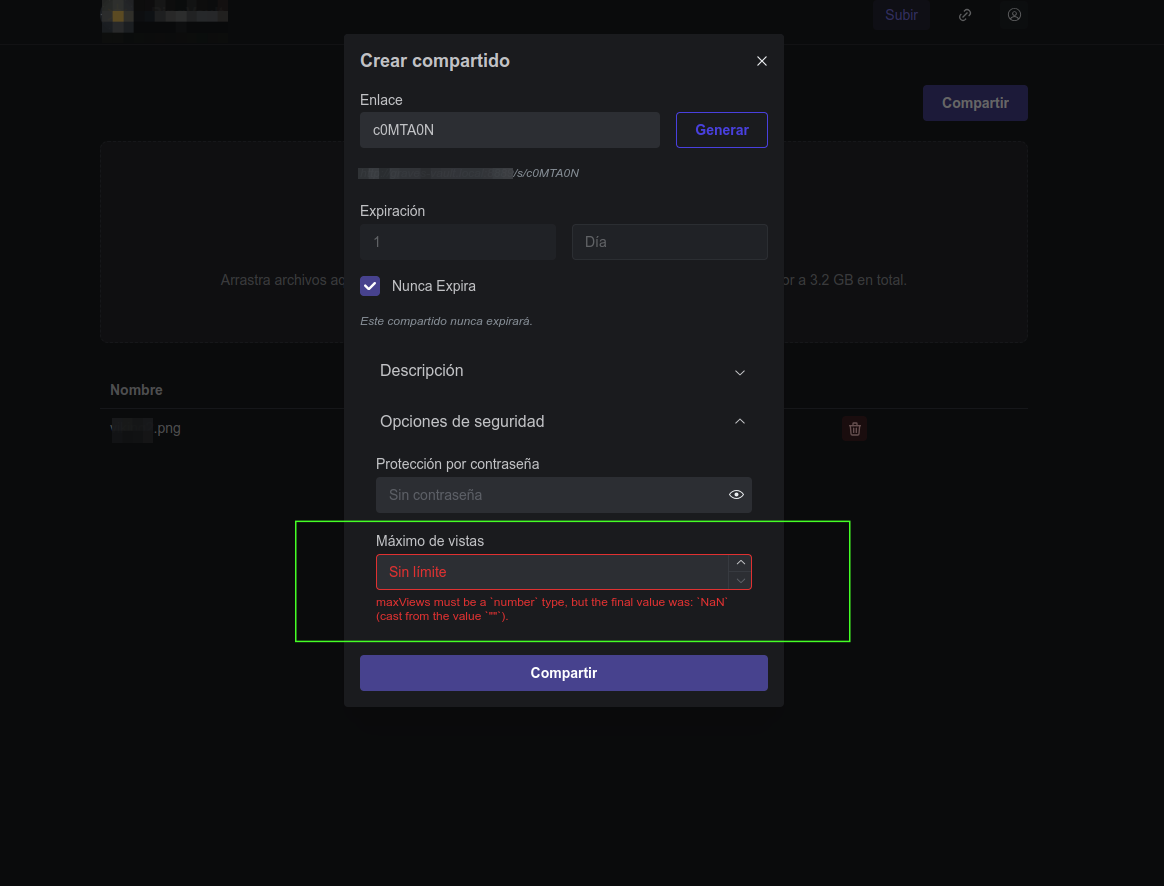Click the expiration number field
This screenshot has height=886, width=1164.
tap(457, 242)
